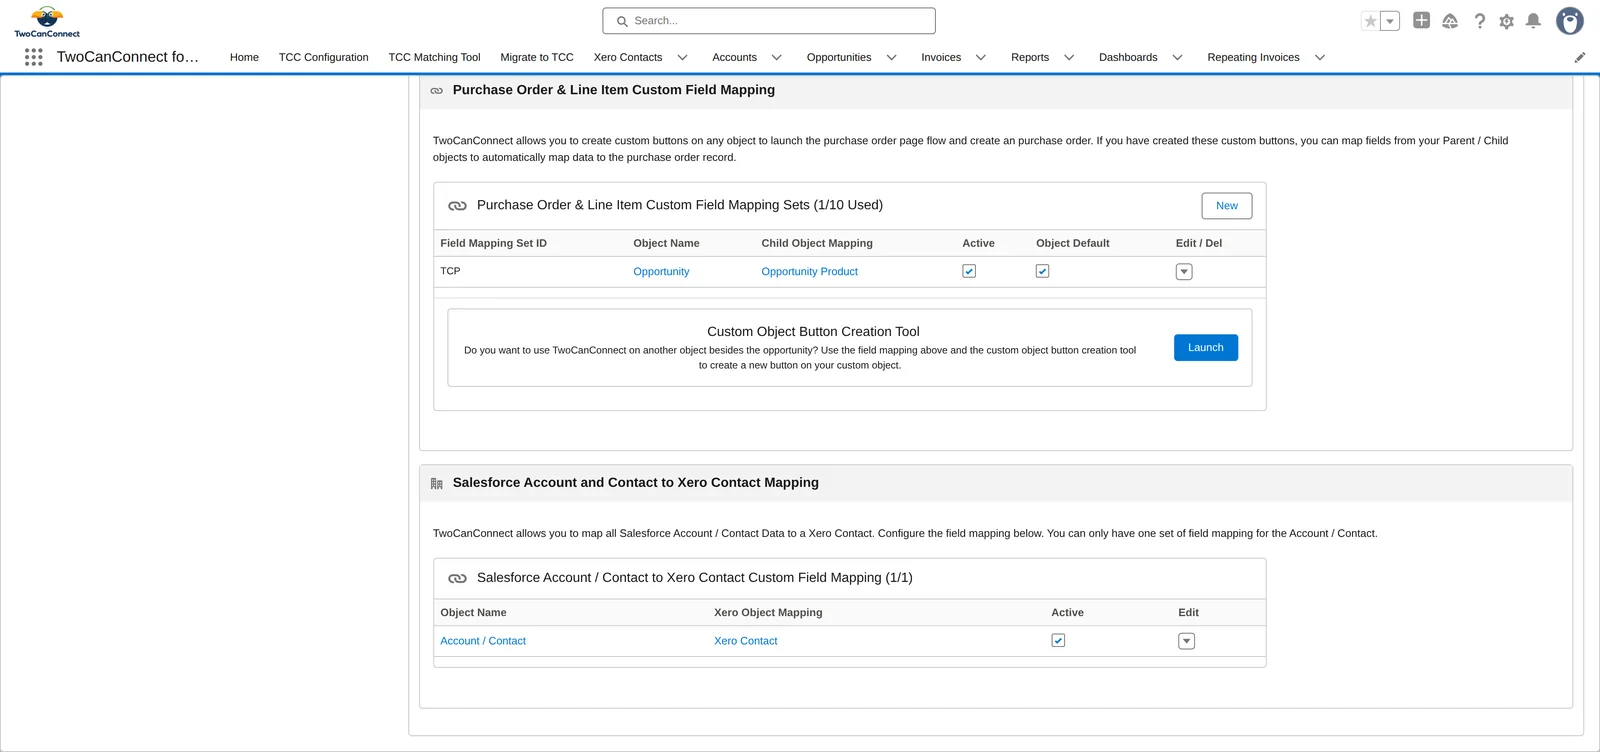Open Salesforce Trailhead guidance icon
The image size is (1600, 752).
pos(1450,21)
